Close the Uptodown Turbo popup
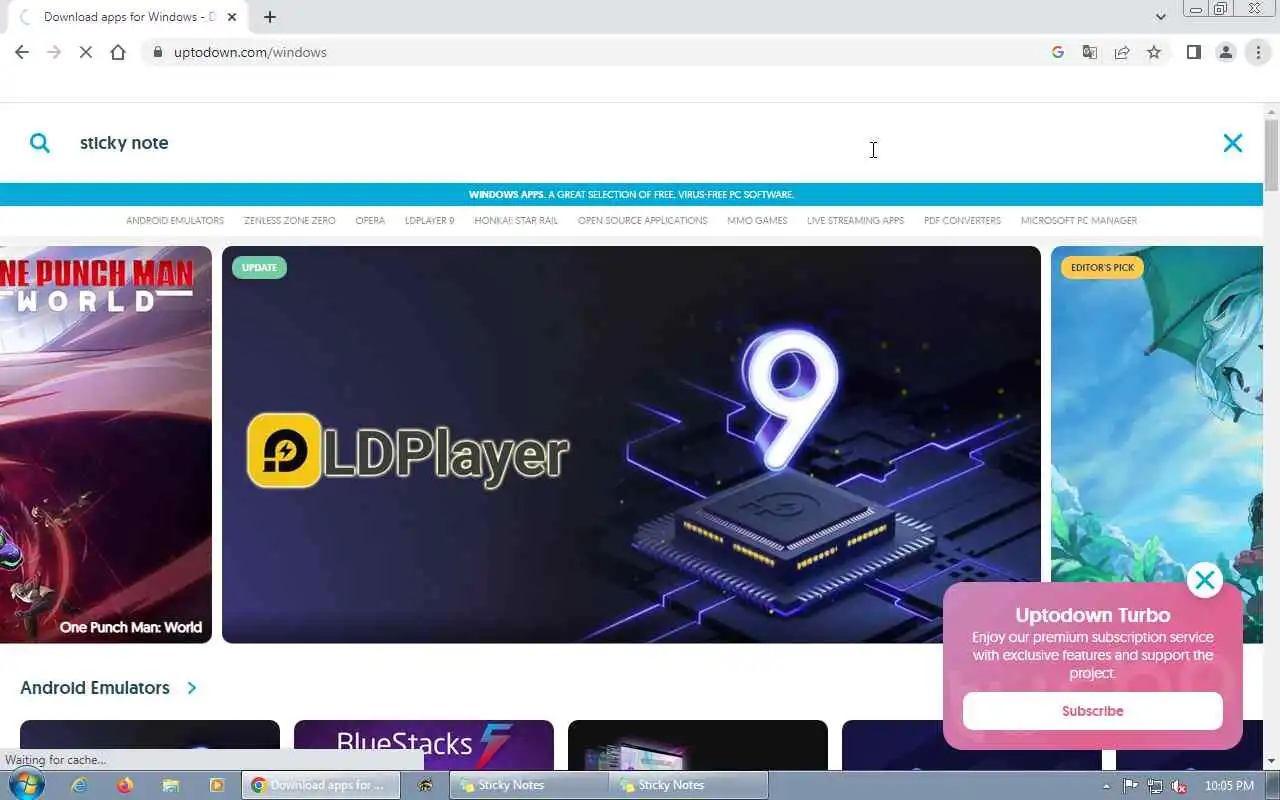 tap(1205, 580)
